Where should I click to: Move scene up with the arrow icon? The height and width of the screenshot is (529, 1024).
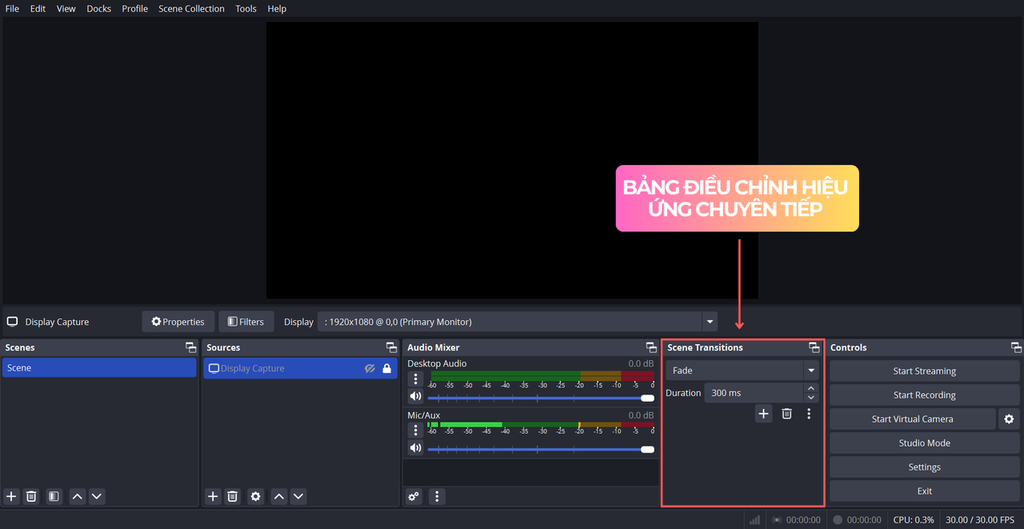tap(77, 496)
